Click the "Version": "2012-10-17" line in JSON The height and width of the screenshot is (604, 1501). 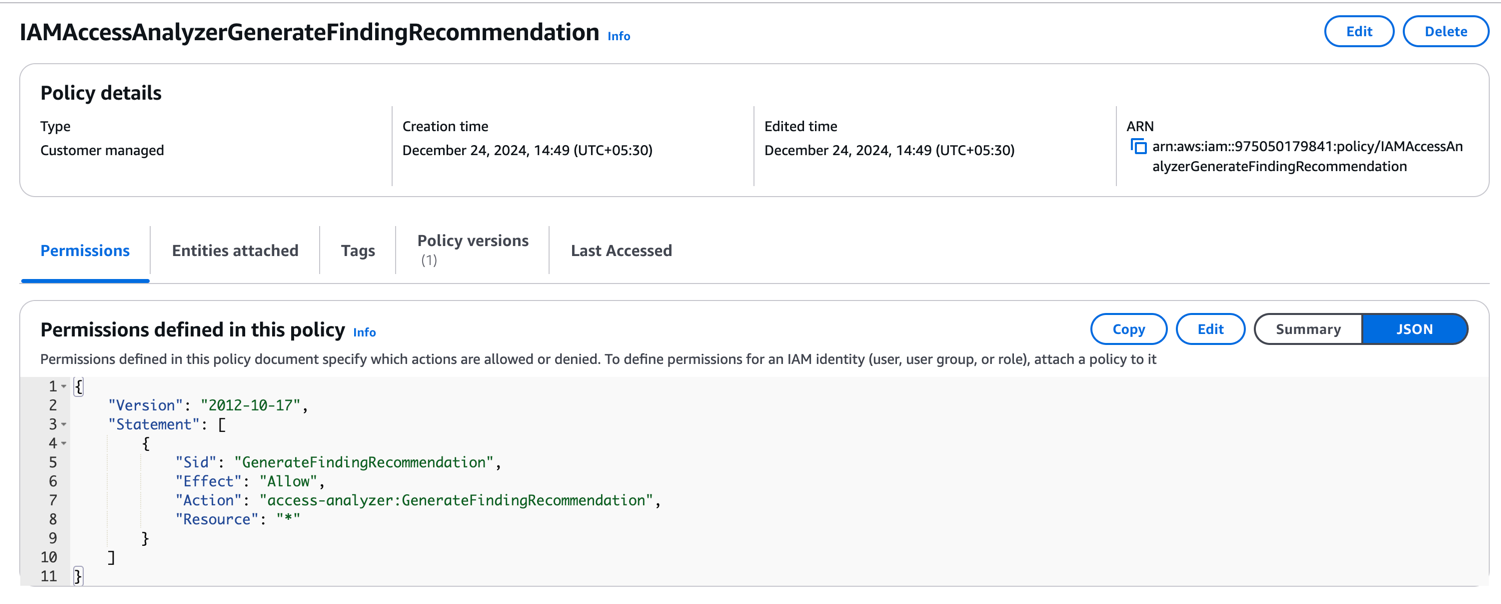[208, 406]
